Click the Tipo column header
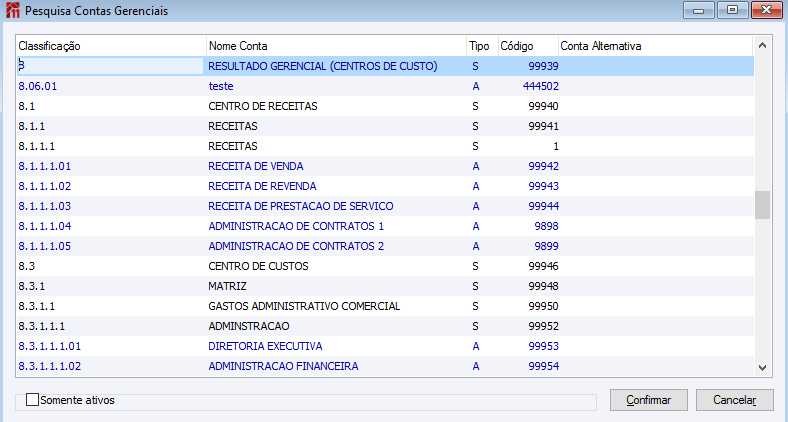Image resolution: width=788 pixels, height=422 pixels. [x=482, y=46]
